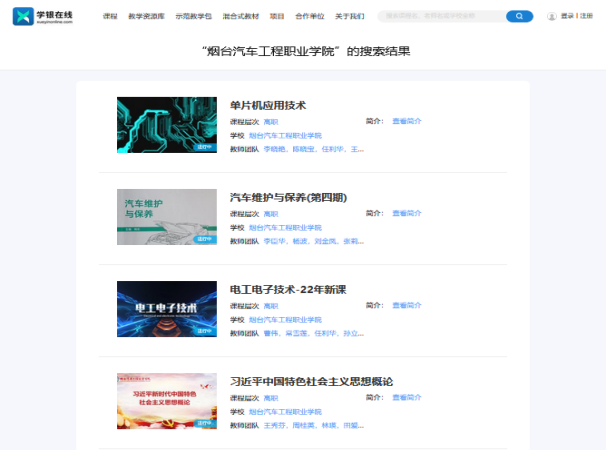Open the 混合式教材 menu item
Viewport: 606px width, 450px height.
click(x=241, y=16)
